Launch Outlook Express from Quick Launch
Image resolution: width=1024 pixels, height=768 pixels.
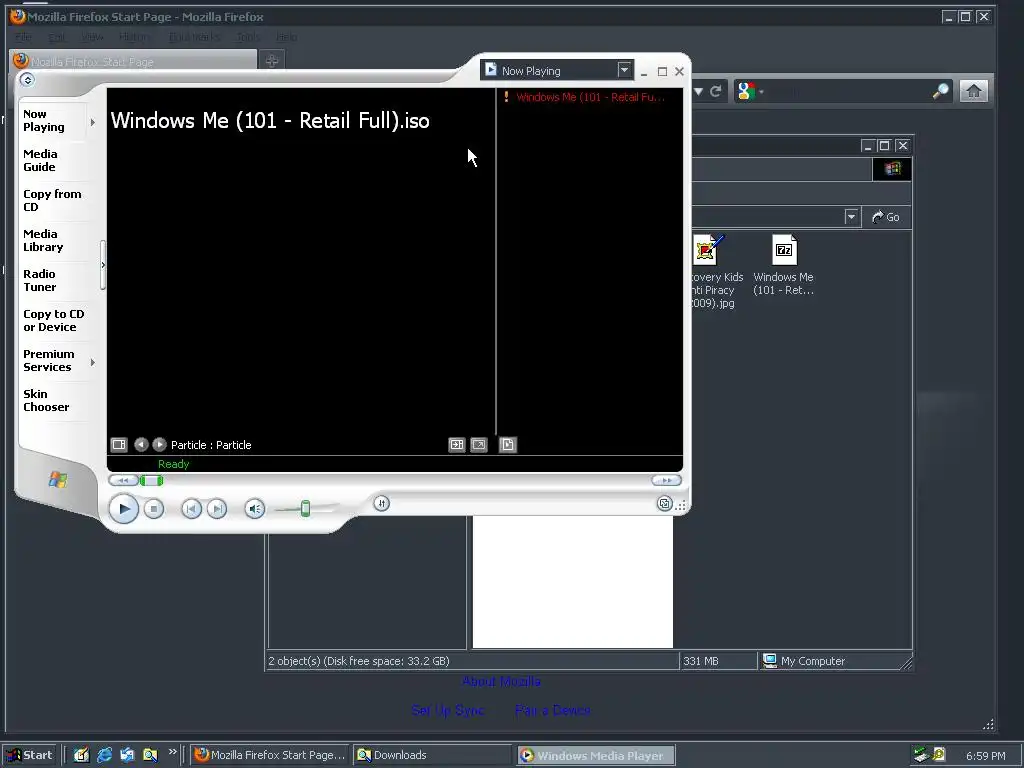pyautogui.click(x=127, y=755)
